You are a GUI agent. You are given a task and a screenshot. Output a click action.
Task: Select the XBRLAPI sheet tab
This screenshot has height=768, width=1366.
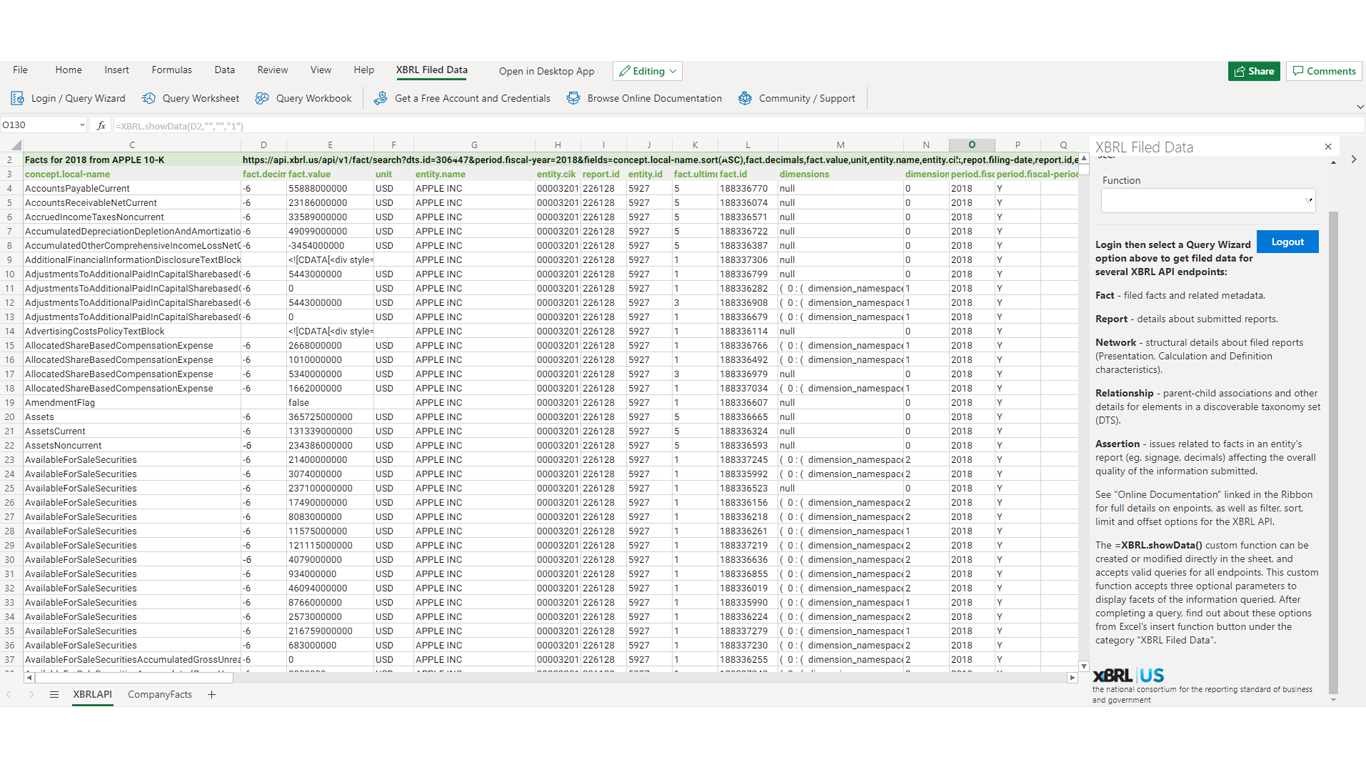pos(92,694)
